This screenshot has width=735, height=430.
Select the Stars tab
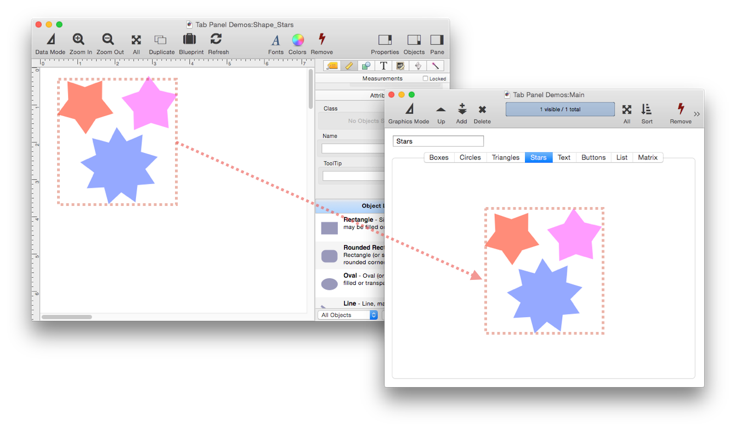[539, 158]
